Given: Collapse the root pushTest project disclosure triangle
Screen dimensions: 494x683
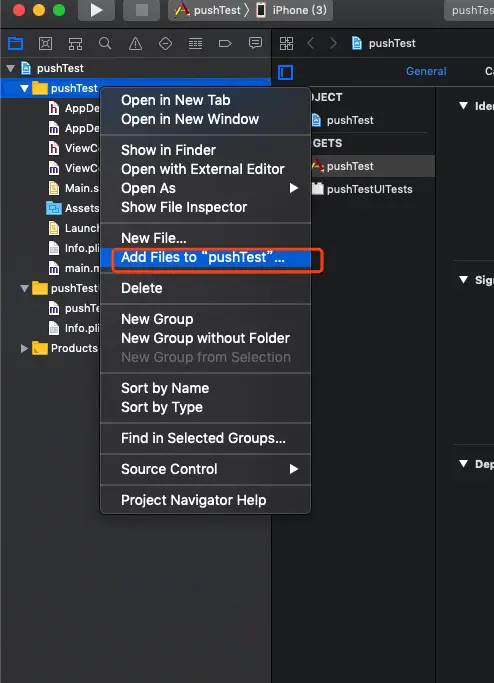Looking at the screenshot, I should [x=11, y=68].
